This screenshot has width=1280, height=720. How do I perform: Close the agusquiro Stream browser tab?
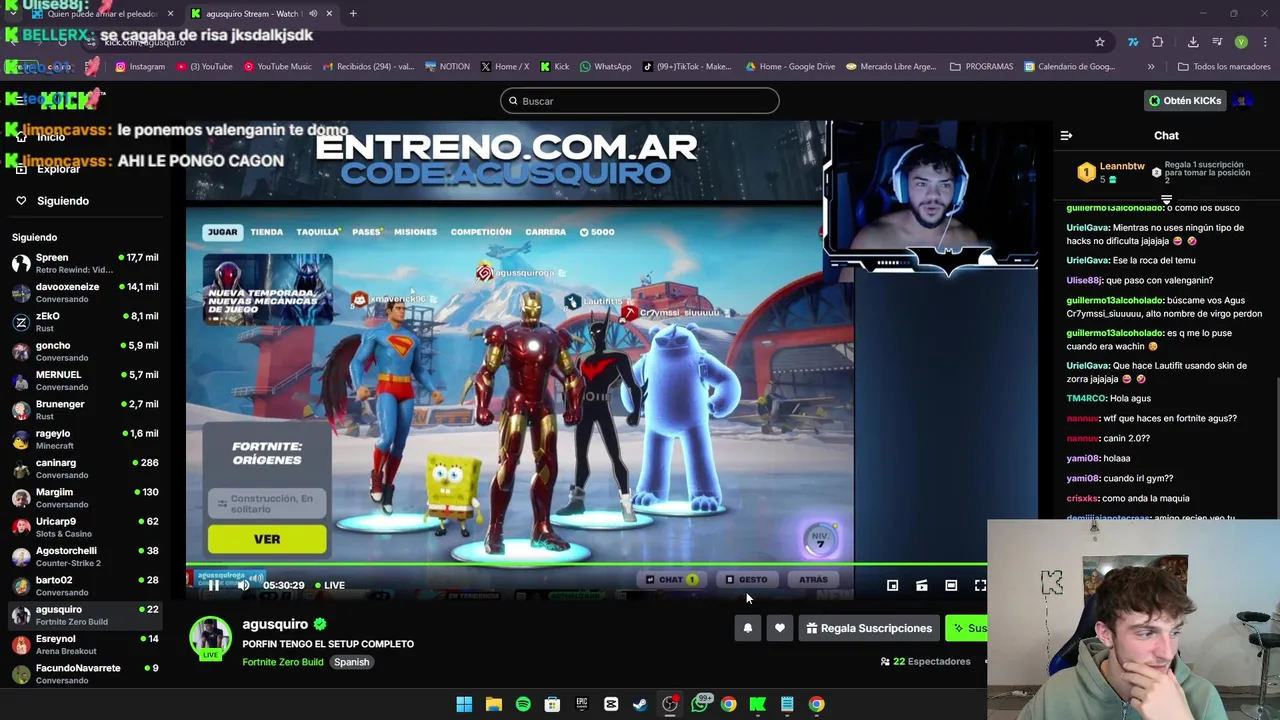pos(329,14)
